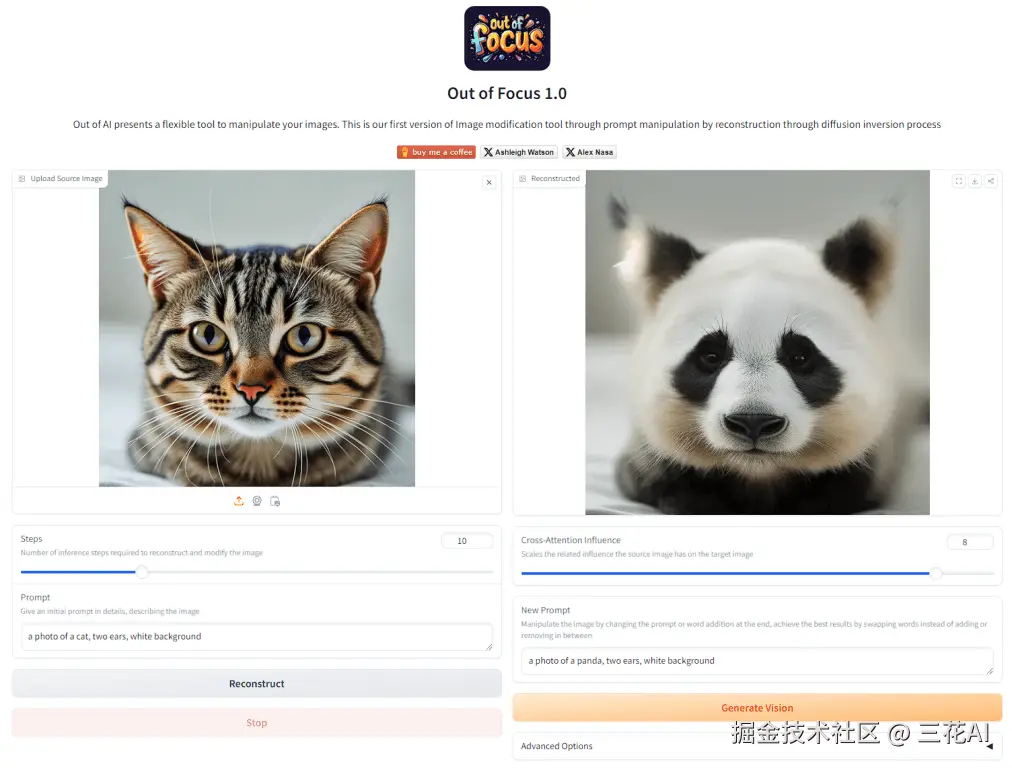Click the Cross-Attention value box showing 8
Image resolution: width=1012 pixels, height=768 pixels.
[969, 542]
